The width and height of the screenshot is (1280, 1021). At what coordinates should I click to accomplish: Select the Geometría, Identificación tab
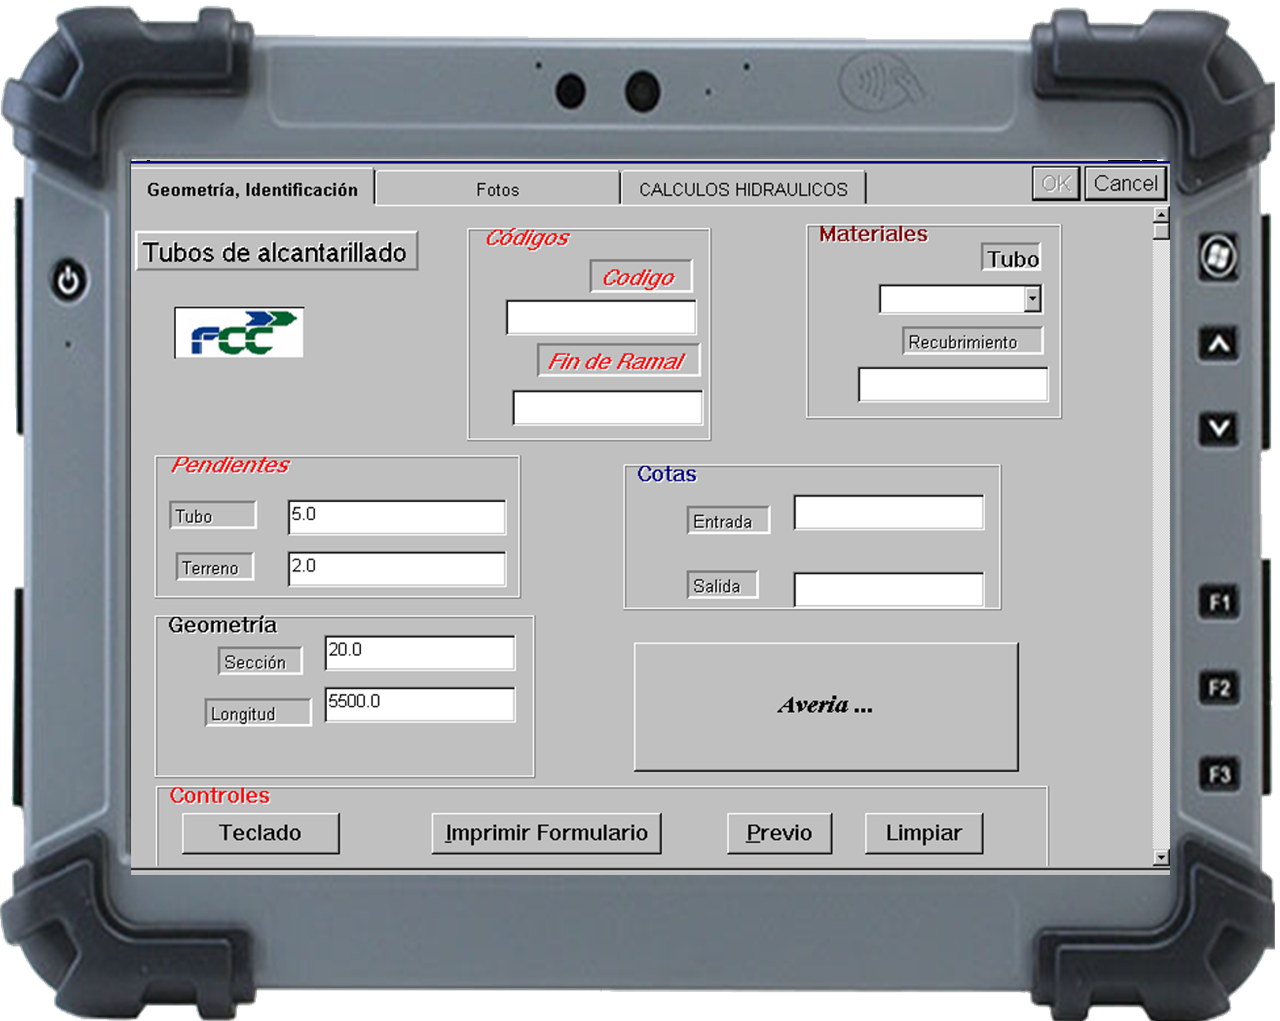click(x=252, y=189)
